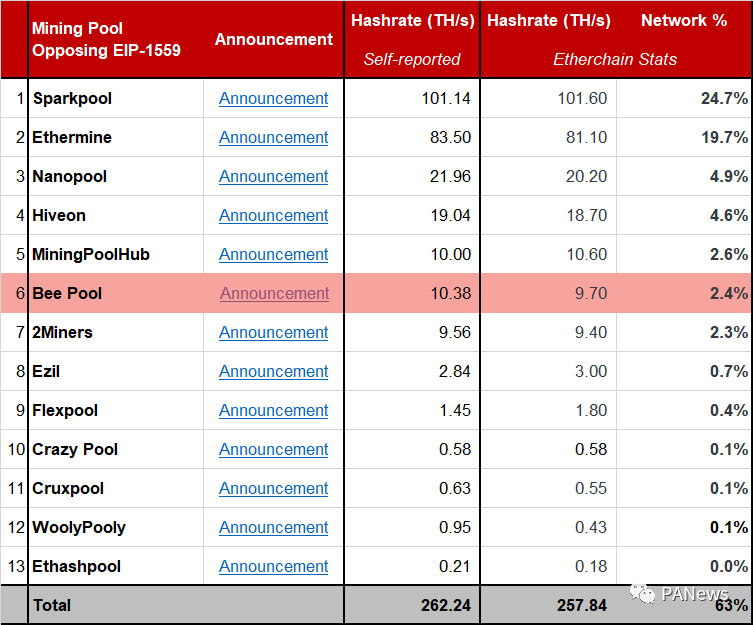Click the Network % column header
This screenshot has height=625, width=753.
pyautogui.click(x=684, y=21)
